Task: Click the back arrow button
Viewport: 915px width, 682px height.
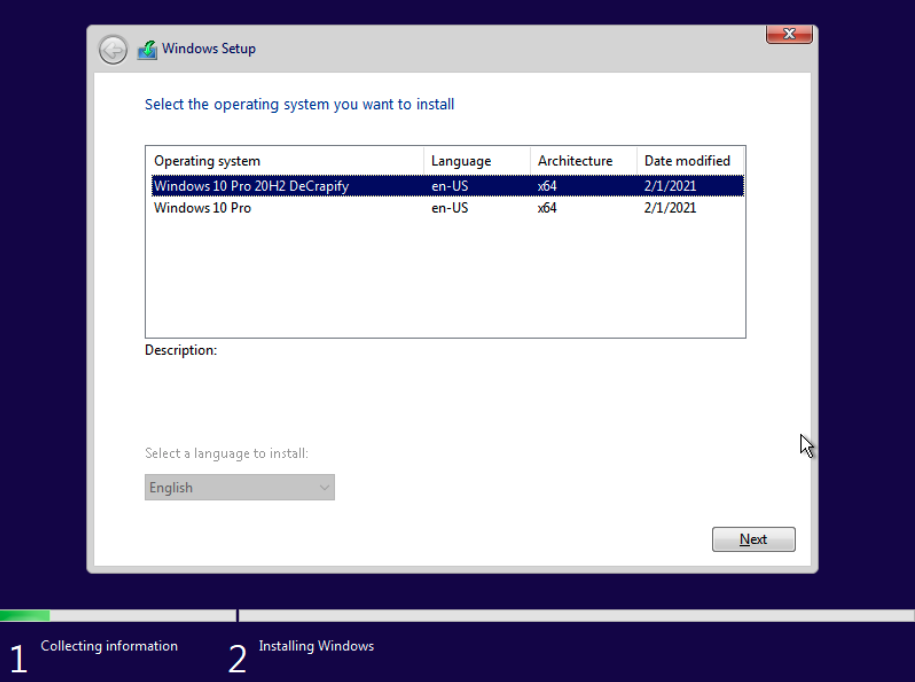Action: [x=113, y=50]
